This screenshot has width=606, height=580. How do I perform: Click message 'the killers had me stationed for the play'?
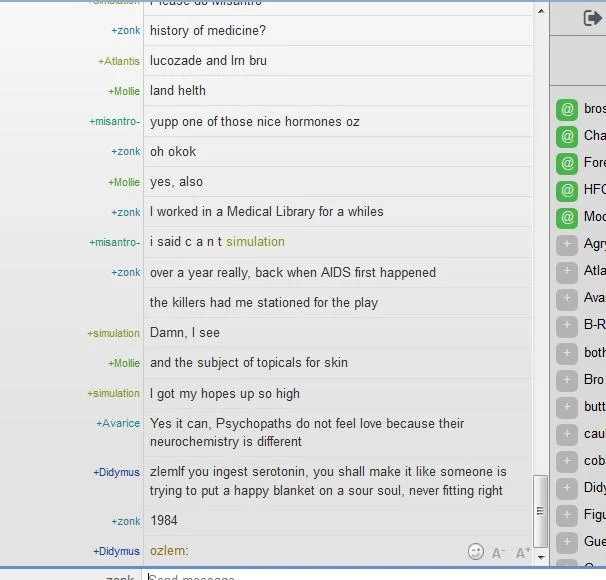tap(264, 303)
